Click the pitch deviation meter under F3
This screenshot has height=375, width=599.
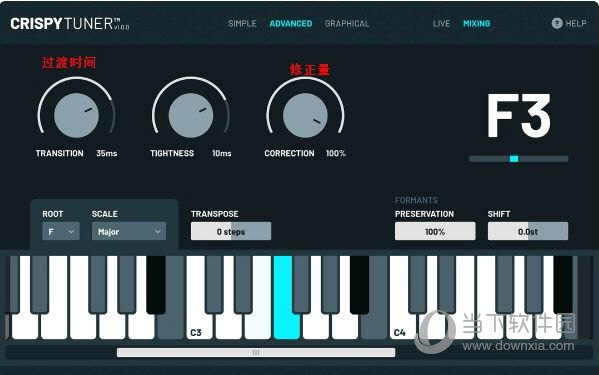tap(518, 159)
